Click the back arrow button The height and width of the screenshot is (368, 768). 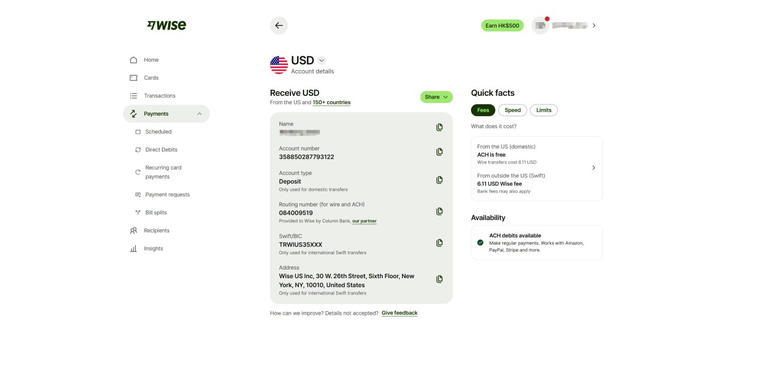(x=279, y=25)
